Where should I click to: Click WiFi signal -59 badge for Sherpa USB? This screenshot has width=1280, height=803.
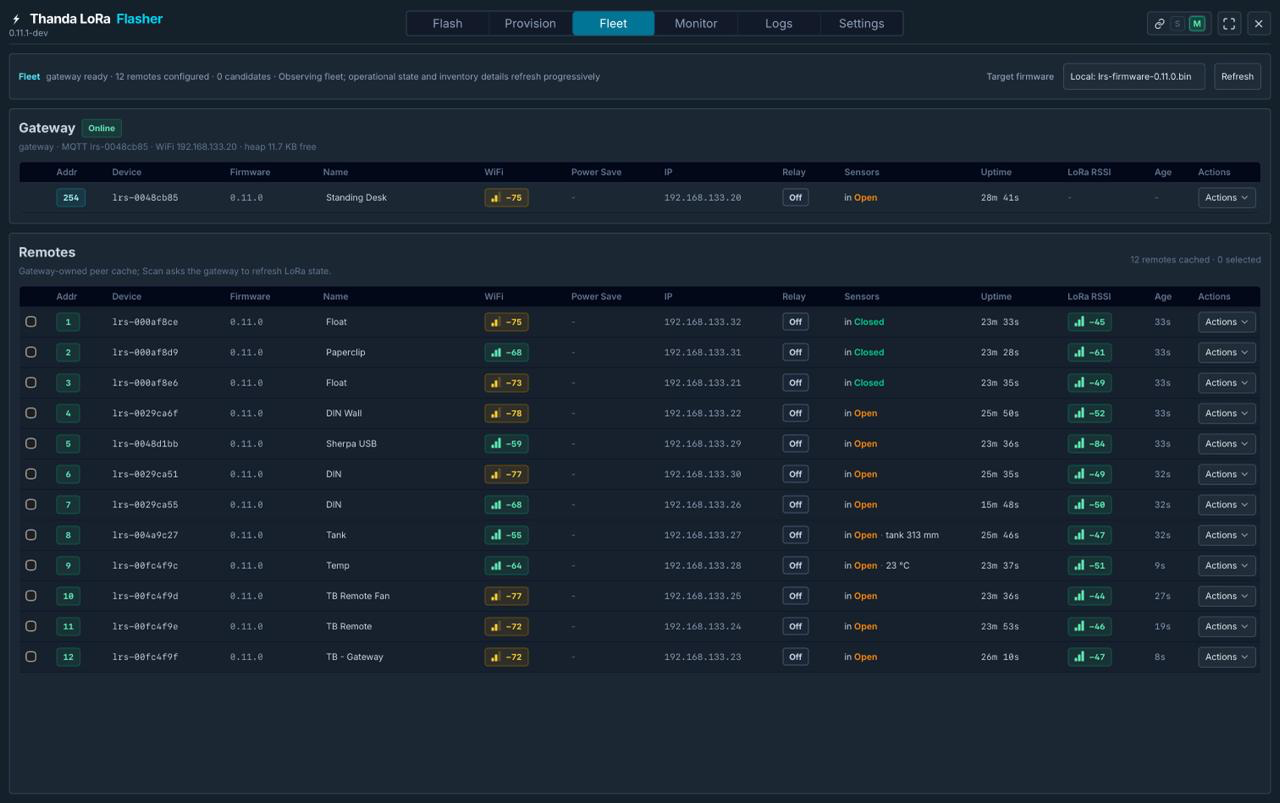coord(506,444)
